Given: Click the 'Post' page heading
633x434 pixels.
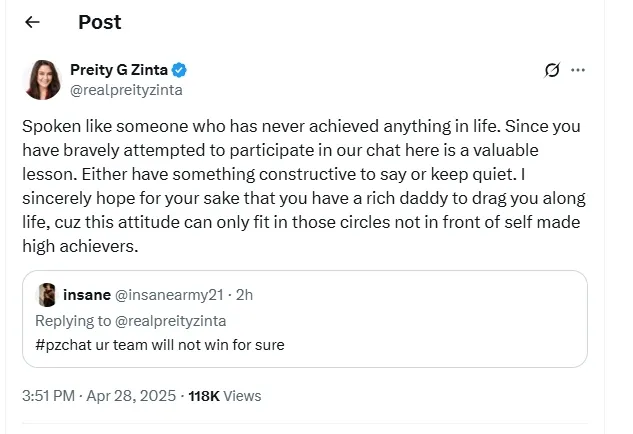Looking at the screenshot, I should point(100,22).
